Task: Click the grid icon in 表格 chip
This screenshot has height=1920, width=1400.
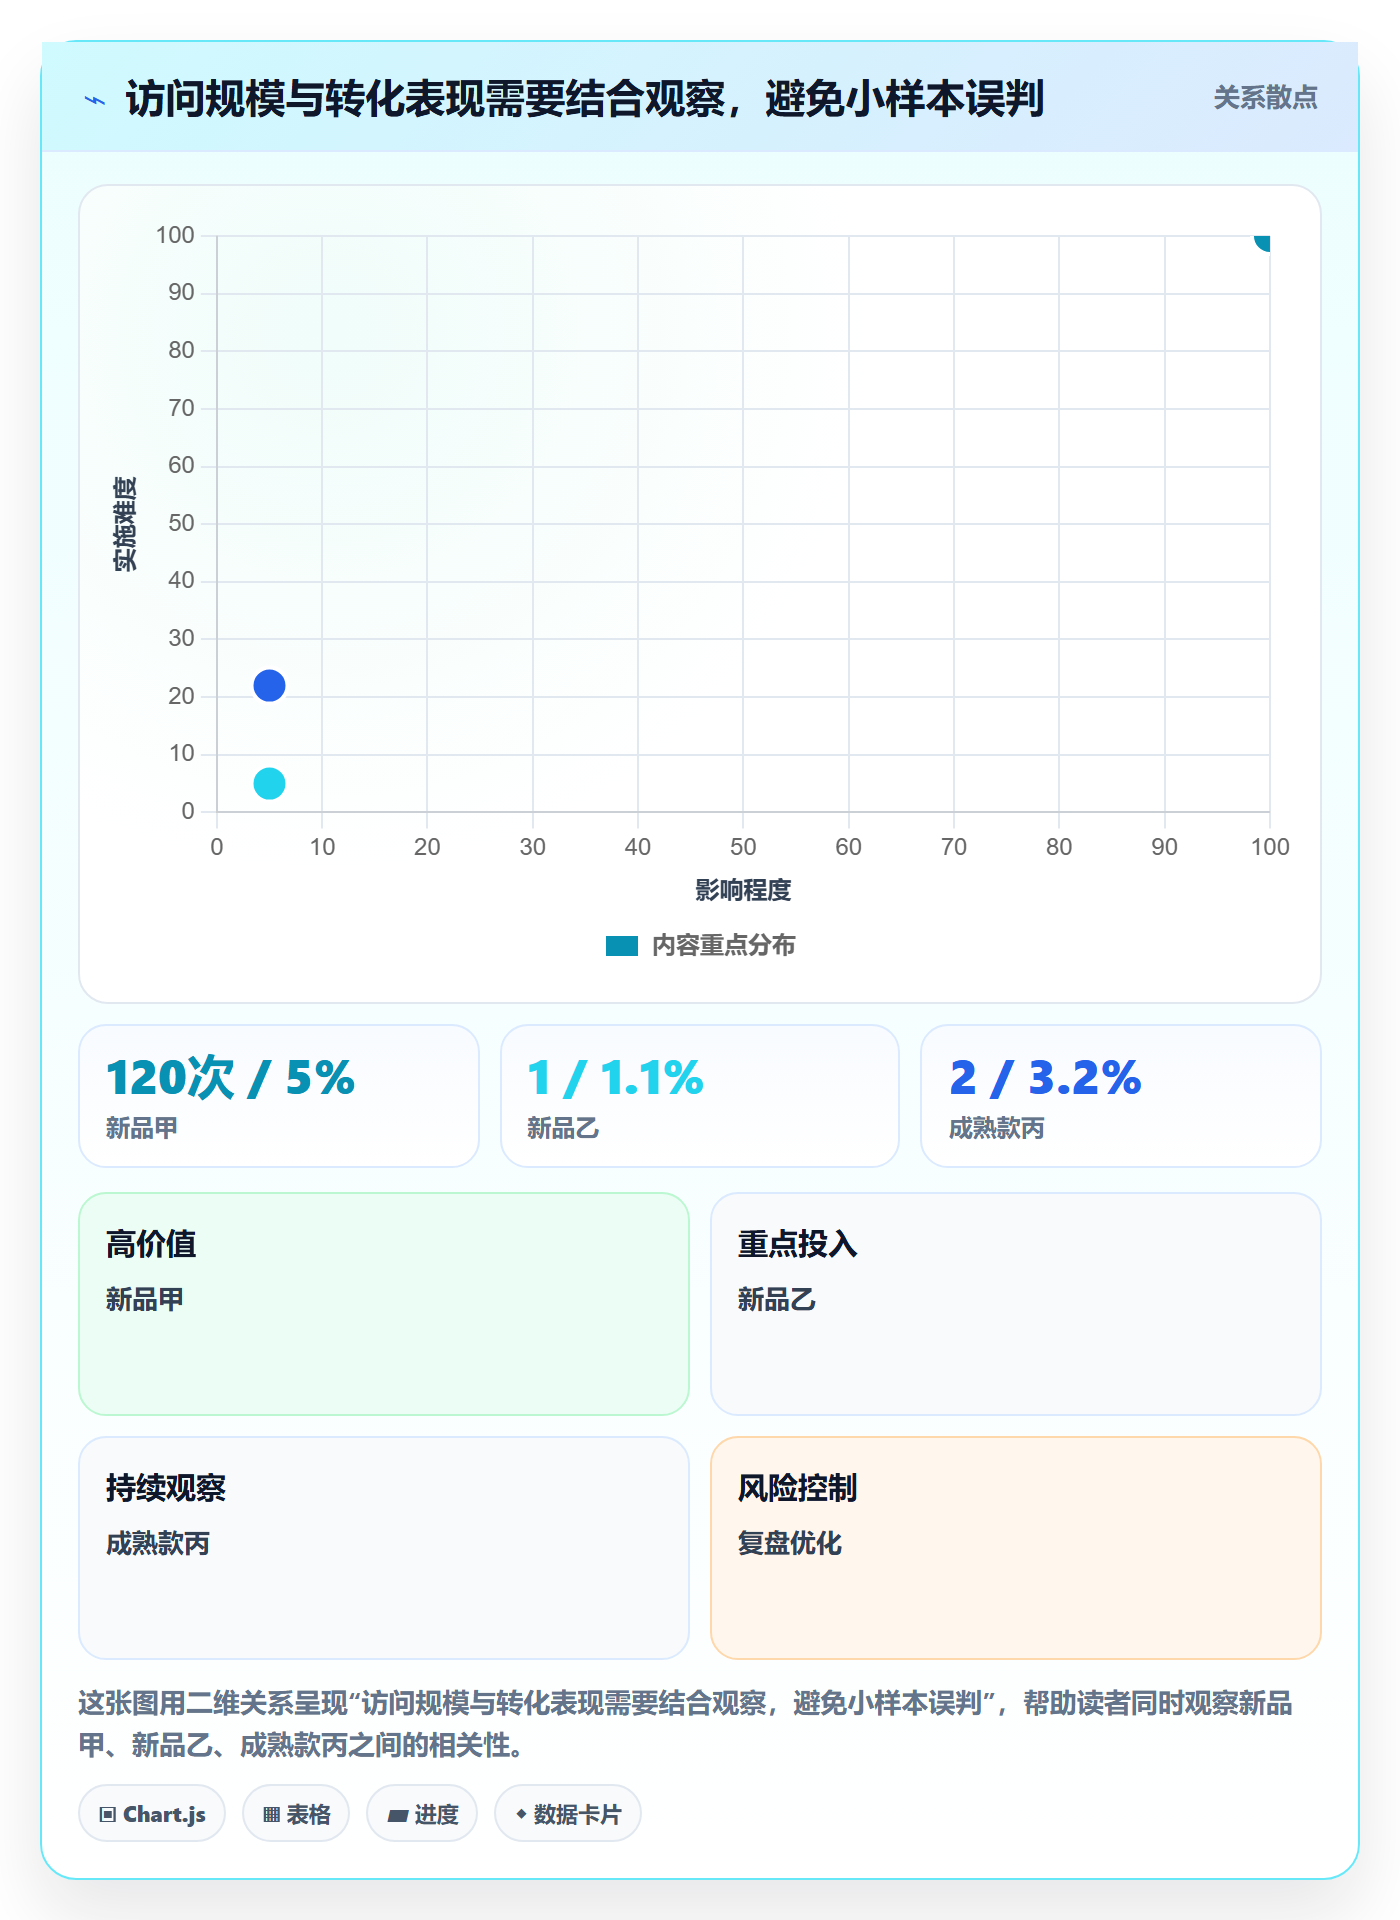Action: coord(271,1814)
